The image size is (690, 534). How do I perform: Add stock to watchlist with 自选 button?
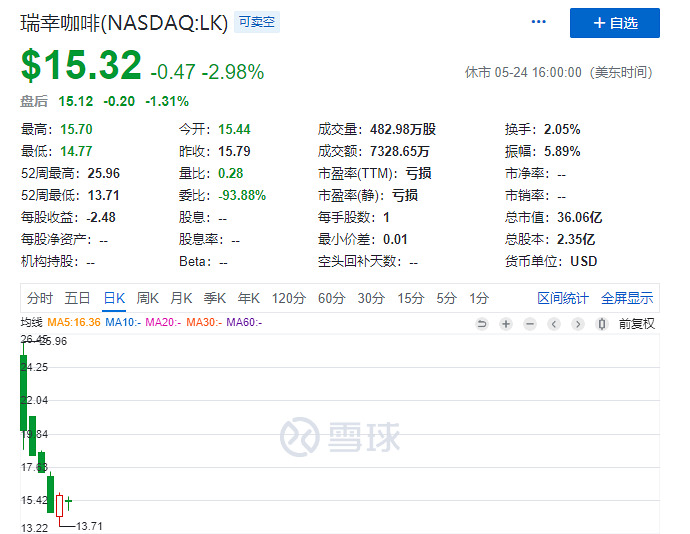point(614,23)
